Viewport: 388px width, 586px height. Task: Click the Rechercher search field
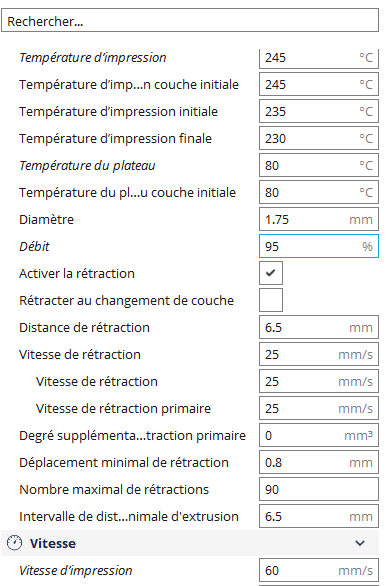pos(190,21)
